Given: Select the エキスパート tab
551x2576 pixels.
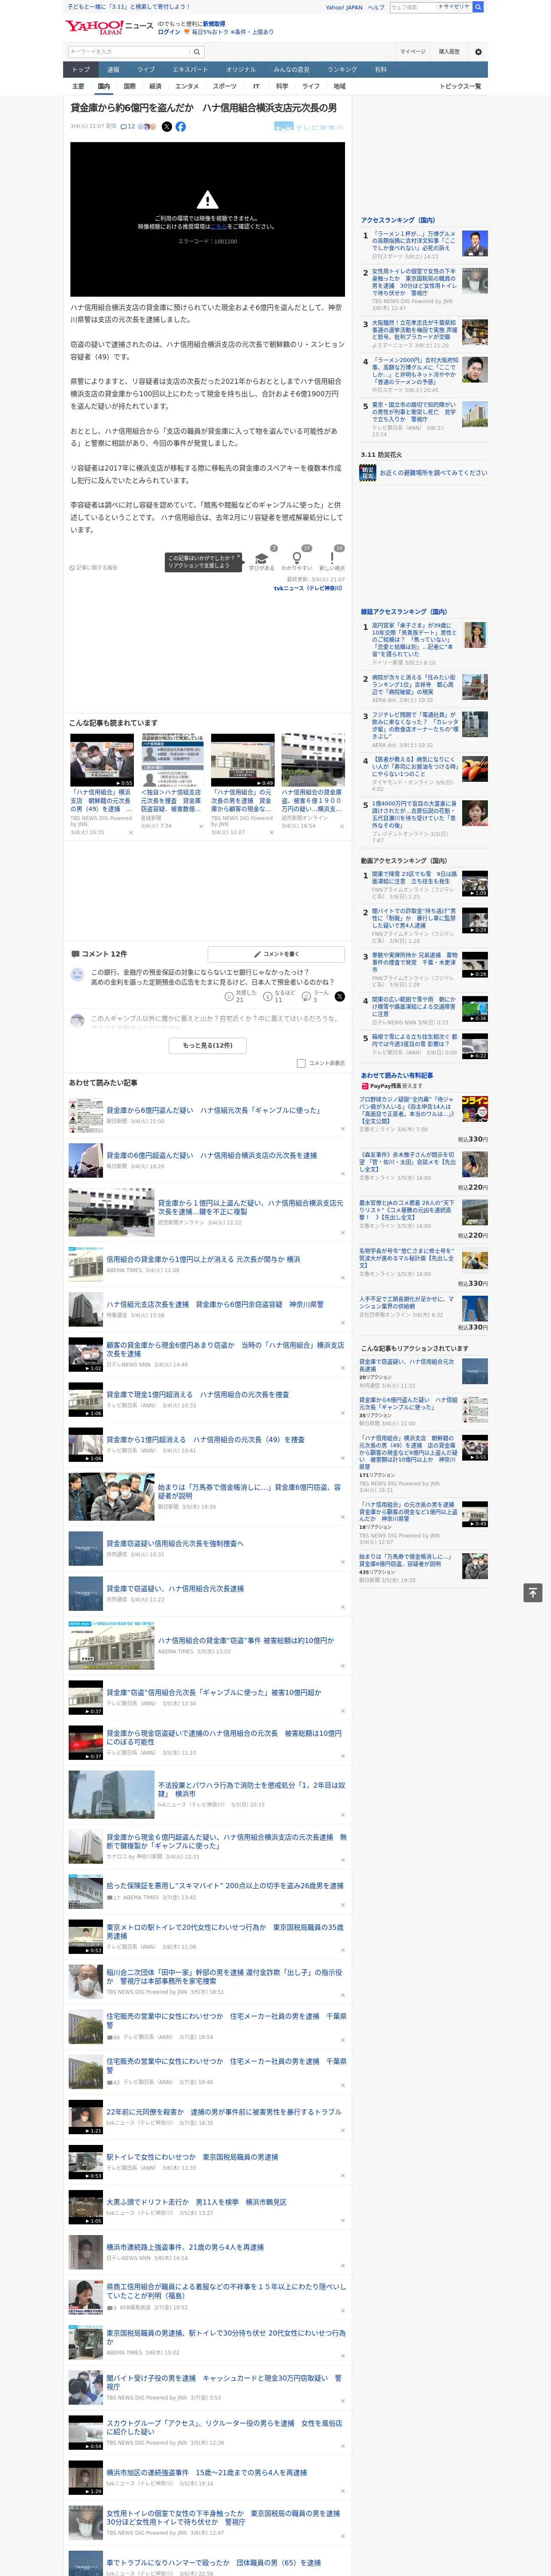Looking at the screenshot, I should click(190, 69).
